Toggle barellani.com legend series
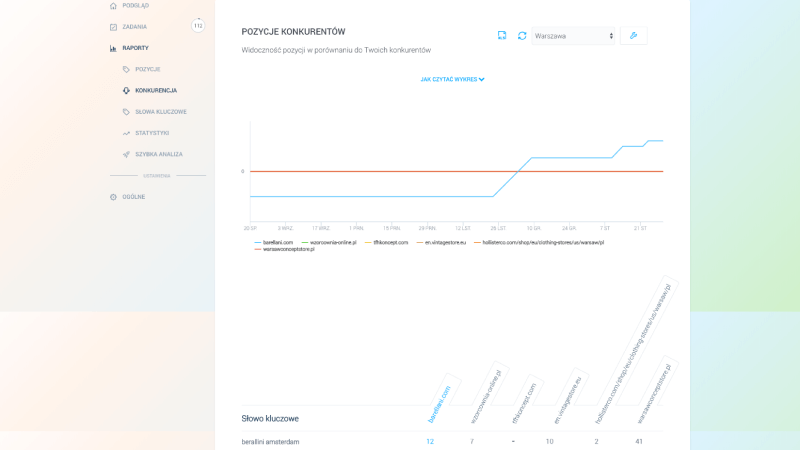The height and width of the screenshot is (450, 800). coord(274,243)
